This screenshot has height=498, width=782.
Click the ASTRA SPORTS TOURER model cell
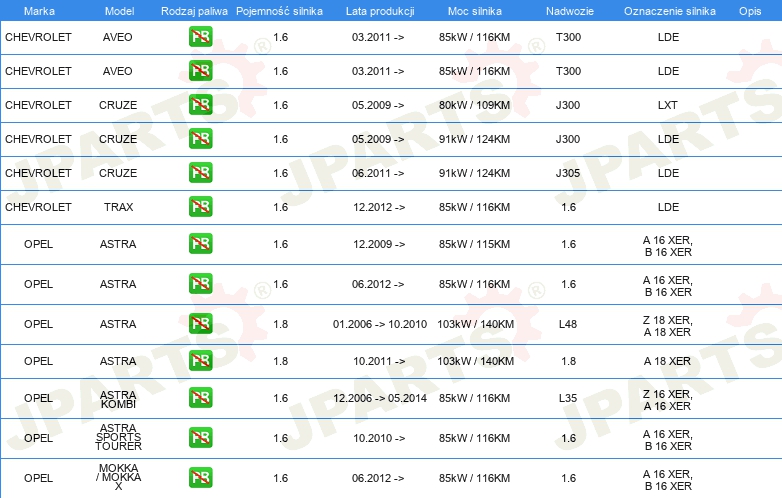118,437
